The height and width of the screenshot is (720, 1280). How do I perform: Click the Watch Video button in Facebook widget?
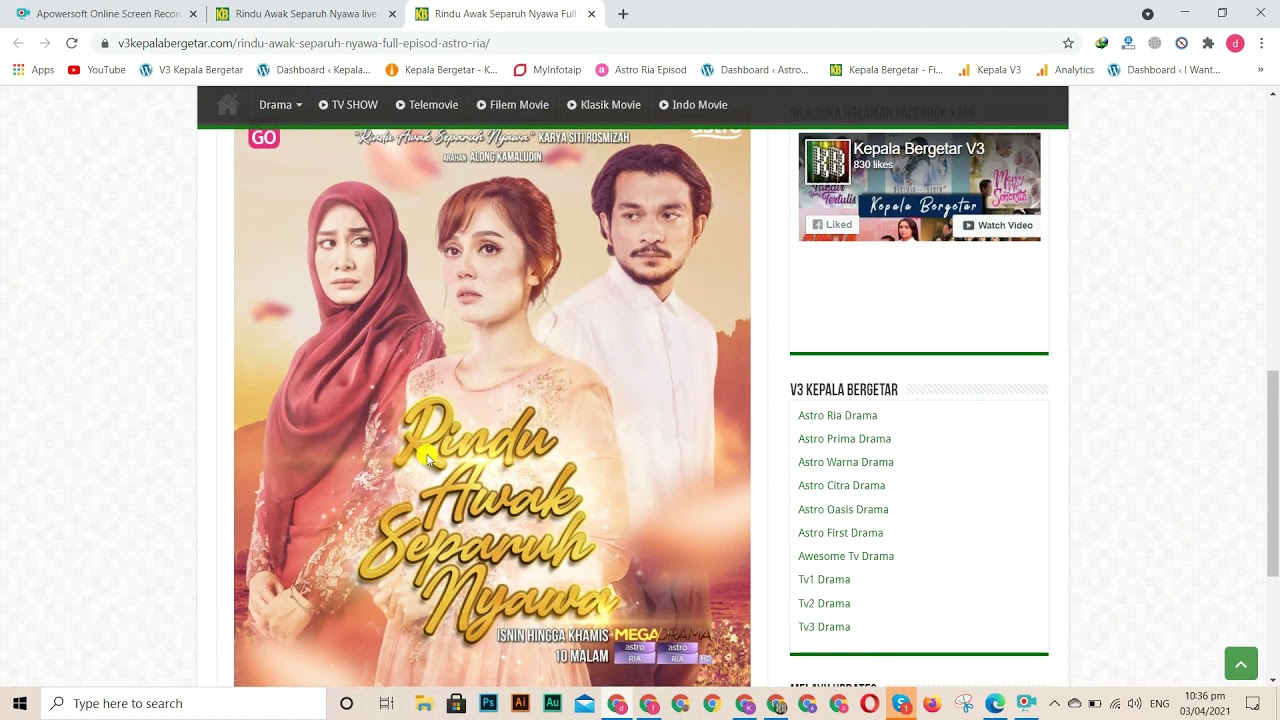point(997,225)
